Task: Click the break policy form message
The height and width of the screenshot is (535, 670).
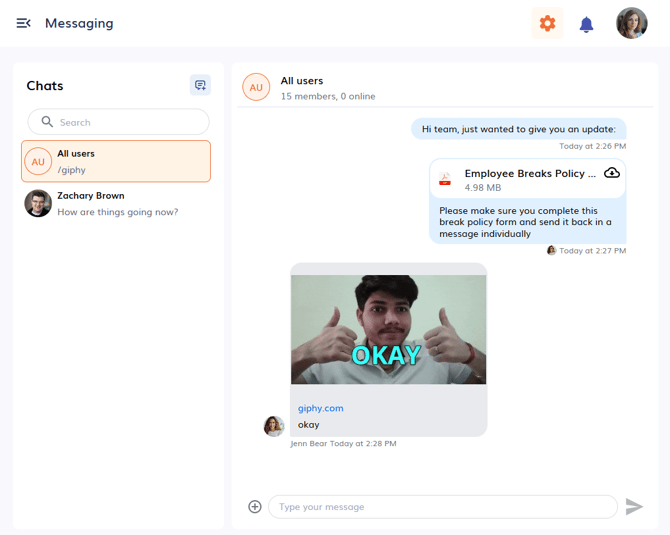Action: coord(527,222)
